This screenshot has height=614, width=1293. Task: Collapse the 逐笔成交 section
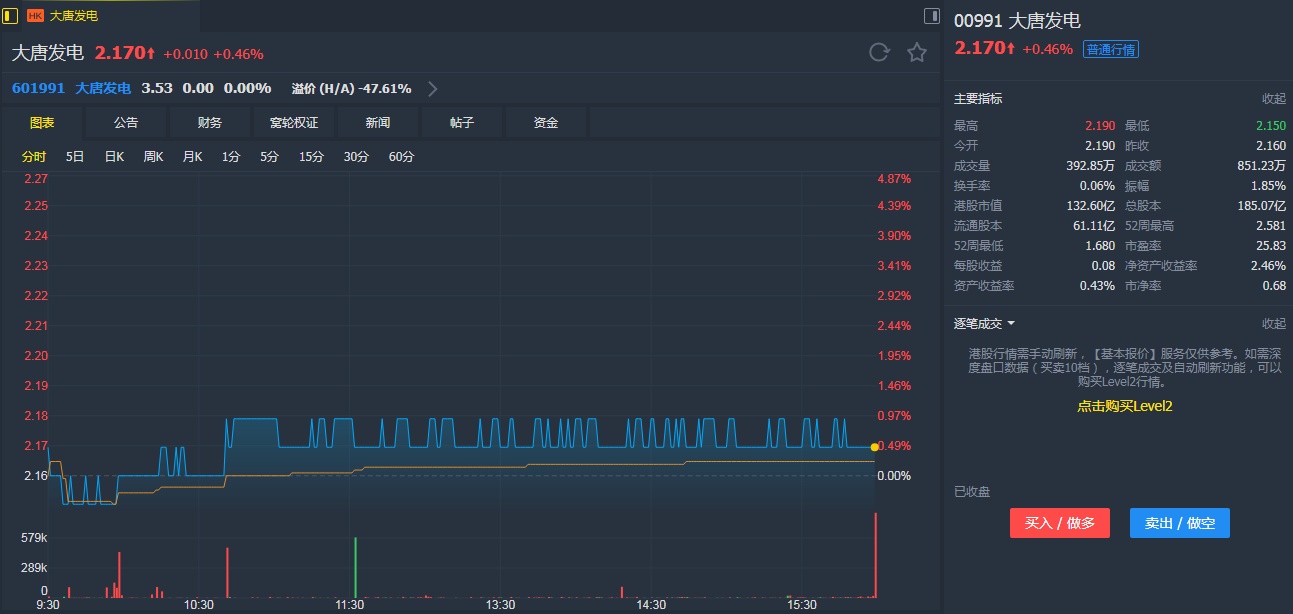(x=1273, y=323)
